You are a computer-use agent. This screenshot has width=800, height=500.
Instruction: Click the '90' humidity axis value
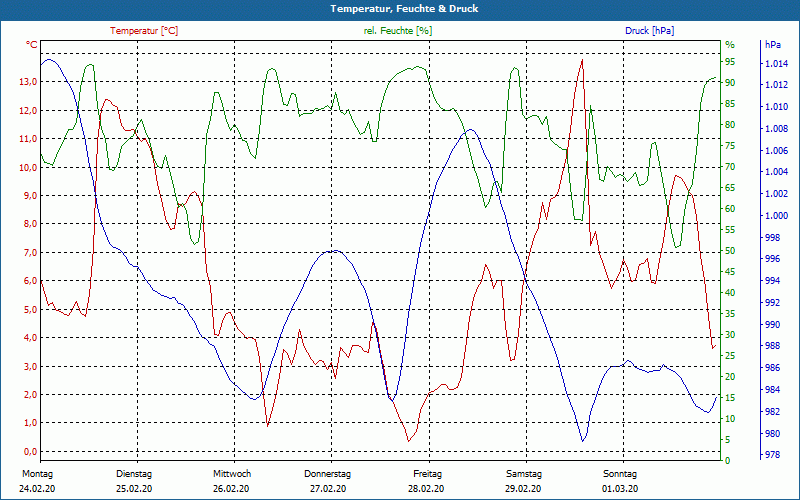[730, 83]
